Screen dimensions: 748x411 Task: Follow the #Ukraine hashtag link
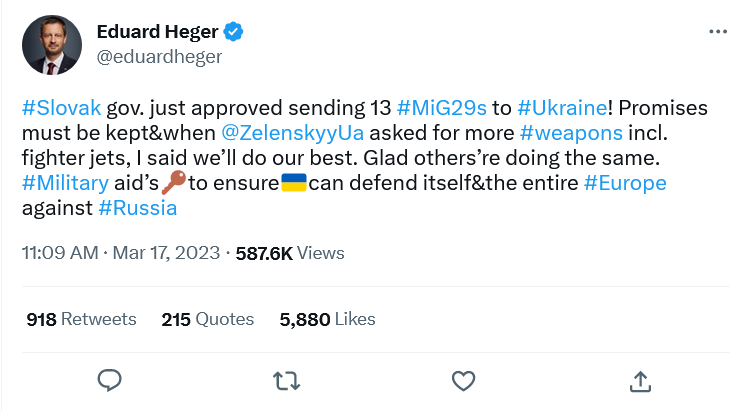[x=562, y=106]
